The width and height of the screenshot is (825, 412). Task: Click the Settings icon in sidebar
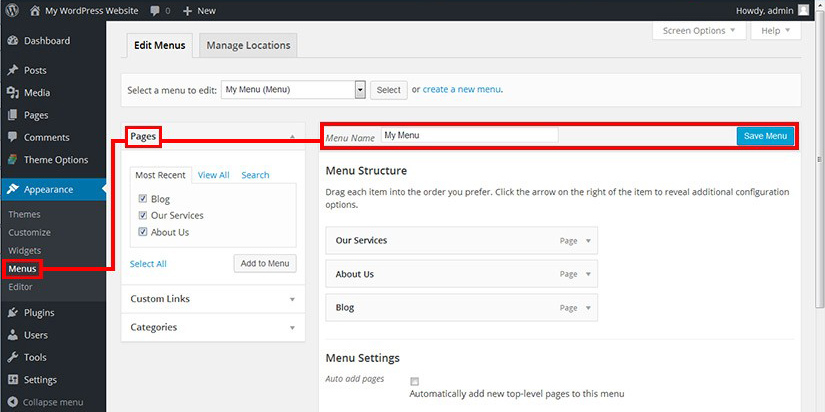12,380
